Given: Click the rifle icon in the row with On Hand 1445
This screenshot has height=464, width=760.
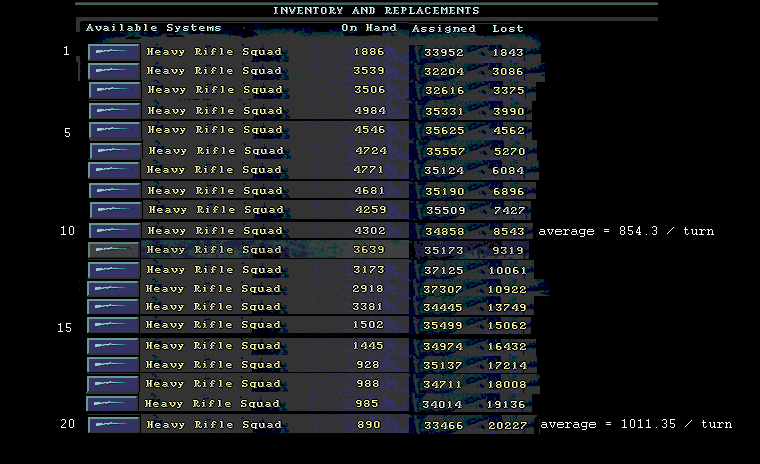Looking at the screenshot, I should [x=113, y=346].
